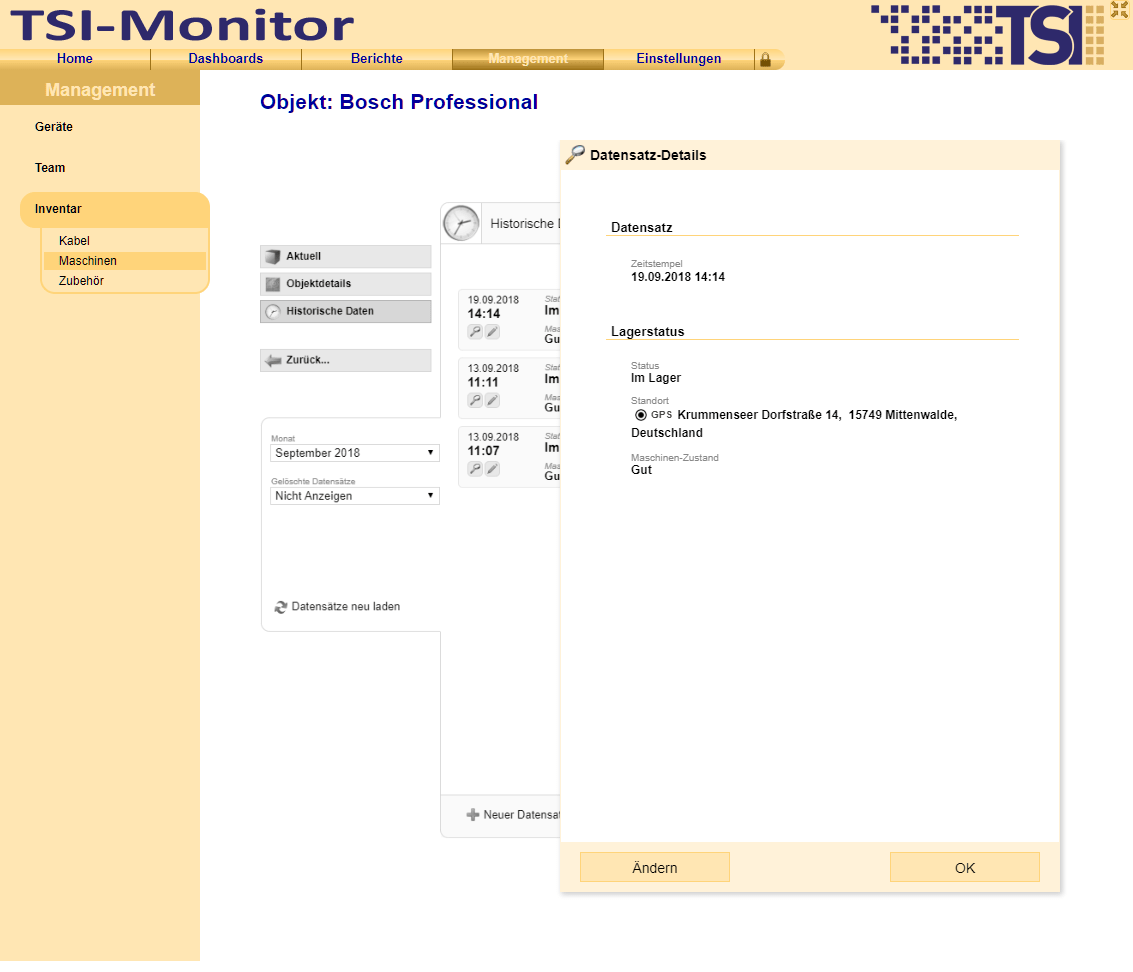Click the cube icon on Aktuell button

[272, 257]
